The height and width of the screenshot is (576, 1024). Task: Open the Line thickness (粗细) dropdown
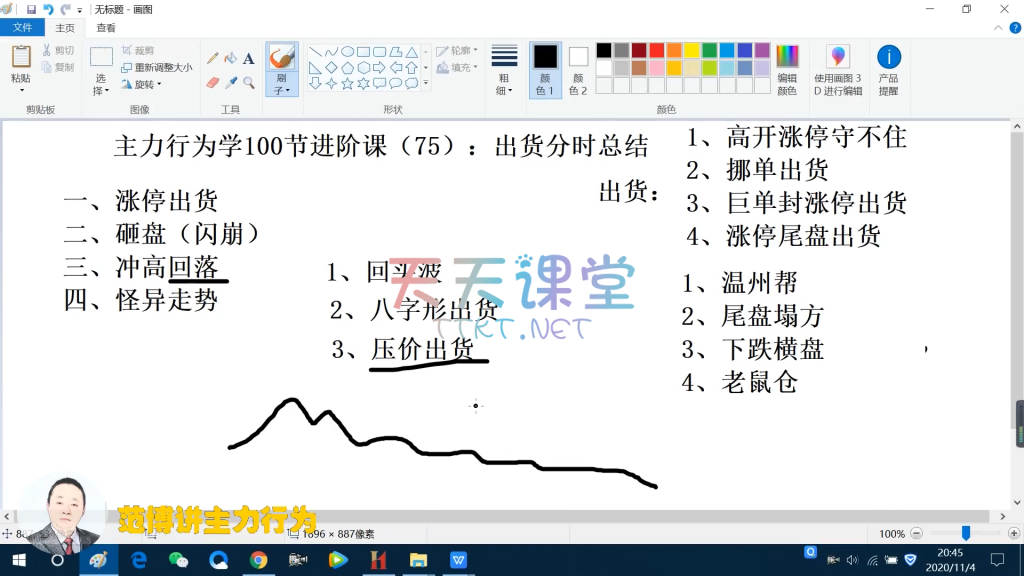(x=504, y=70)
